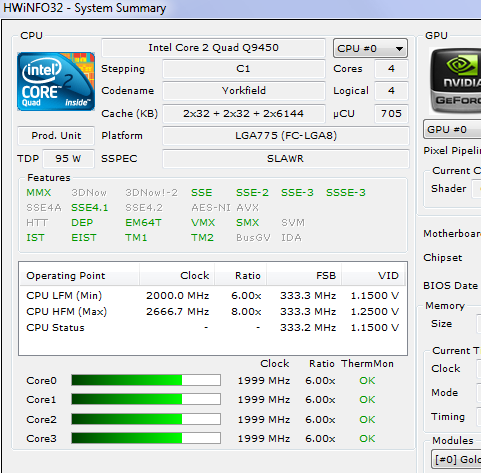Click the IDA feature label
This screenshot has height=473, width=481.
tap(291, 238)
